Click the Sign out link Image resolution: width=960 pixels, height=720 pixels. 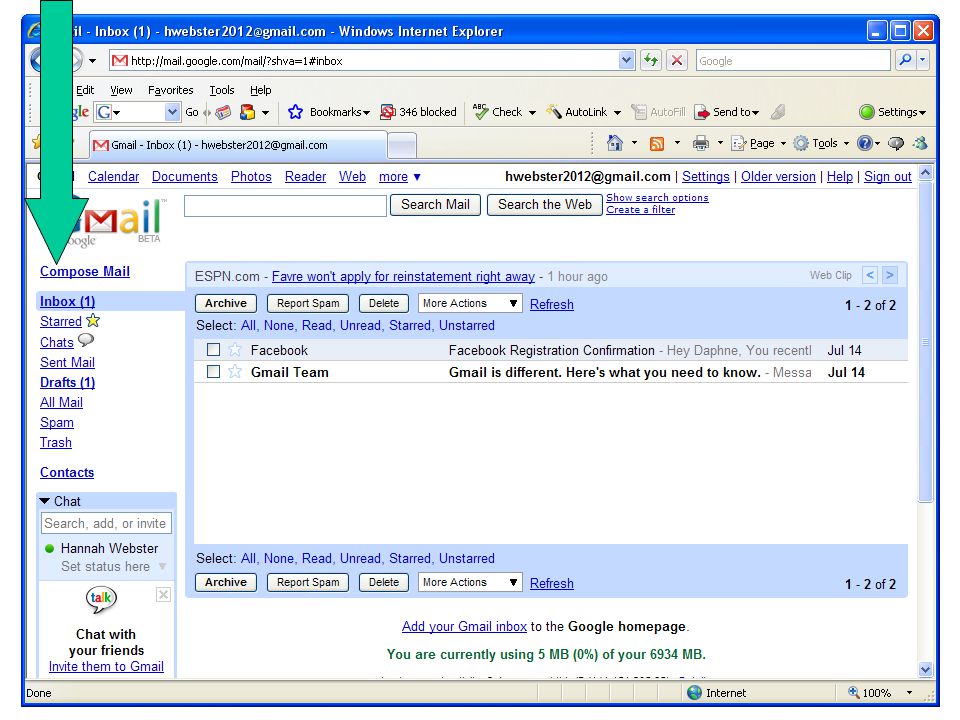pos(887,176)
